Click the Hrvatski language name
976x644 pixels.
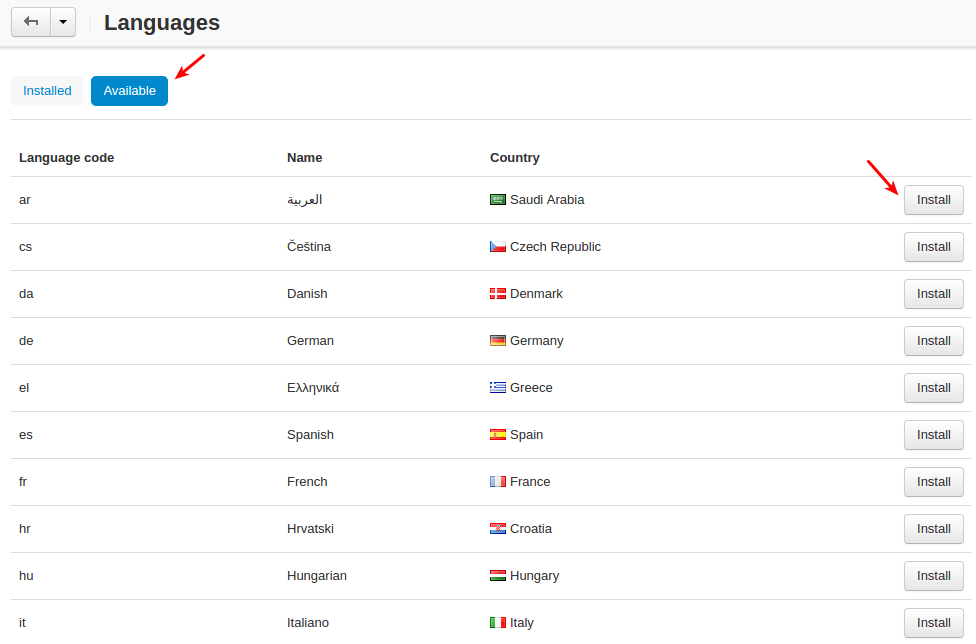pyautogui.click(x=308, y=529)
